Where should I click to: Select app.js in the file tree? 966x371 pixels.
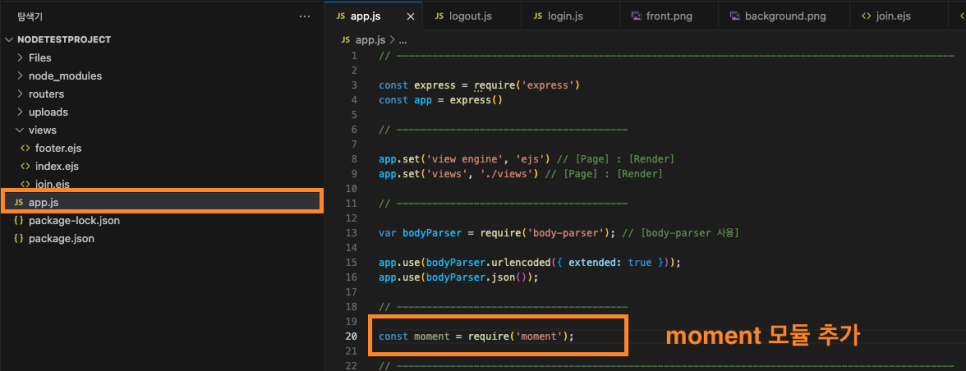[x=162, y=202]
